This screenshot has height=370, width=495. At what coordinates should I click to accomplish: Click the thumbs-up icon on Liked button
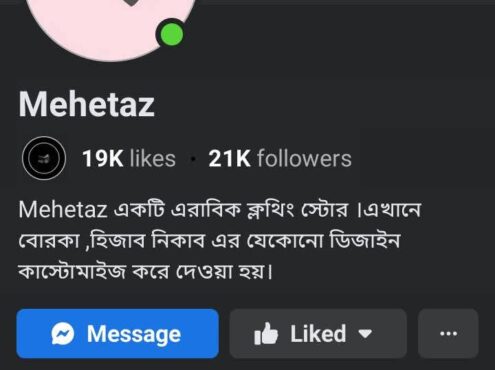(x=266, y=333)
